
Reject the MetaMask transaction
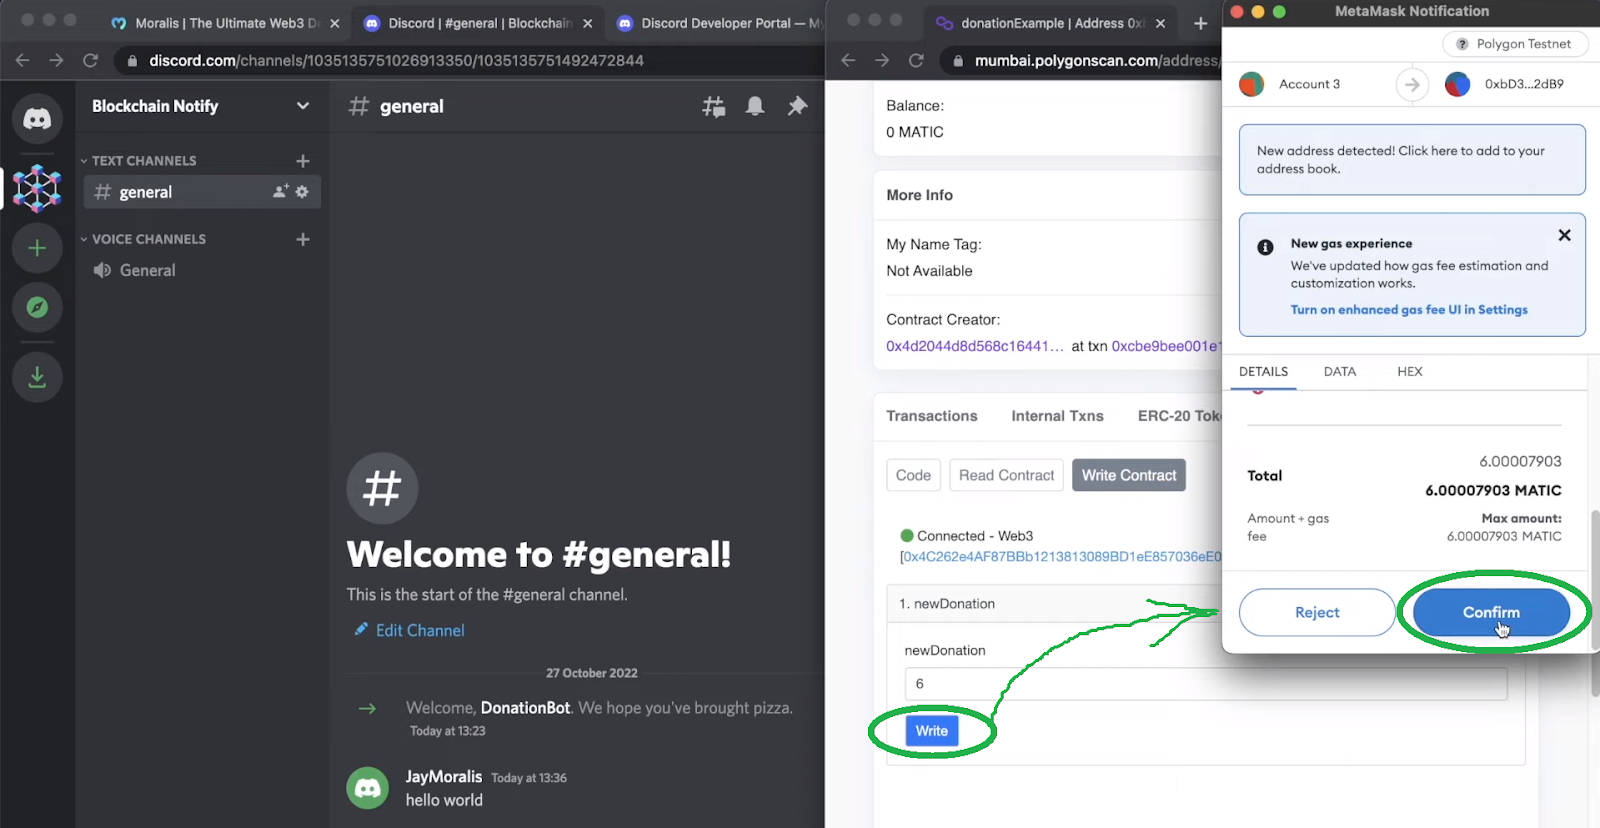pyautogui.click(x=1316, y=612)
